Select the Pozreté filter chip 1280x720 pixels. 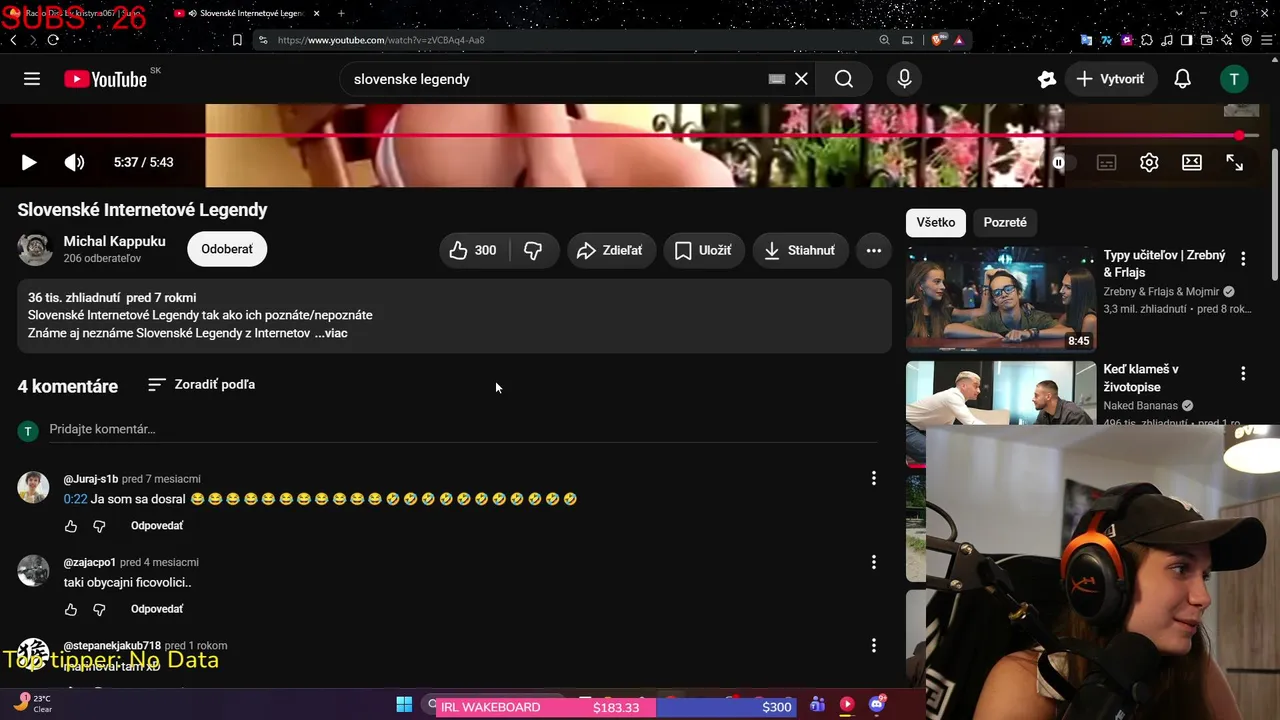point(1005,222)
